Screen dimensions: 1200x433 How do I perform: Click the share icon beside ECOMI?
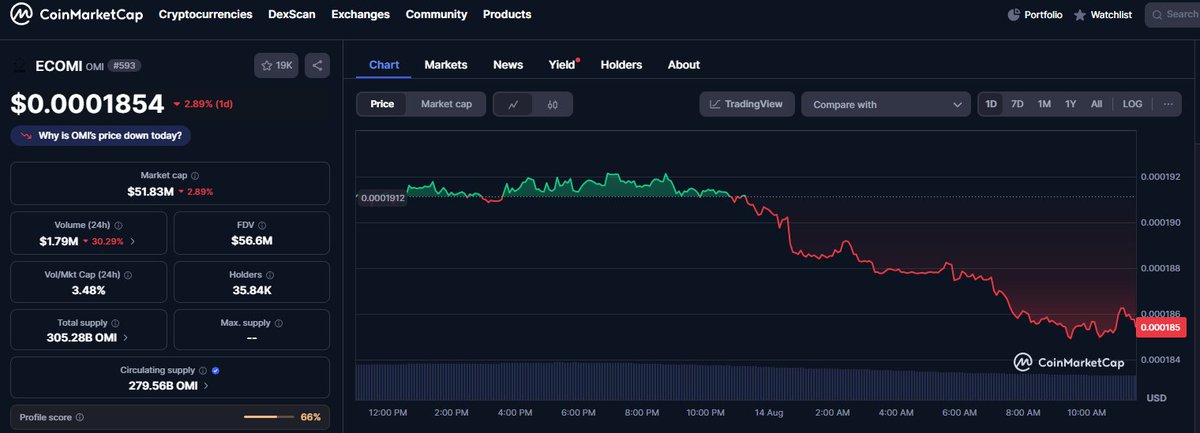[317, 66]
